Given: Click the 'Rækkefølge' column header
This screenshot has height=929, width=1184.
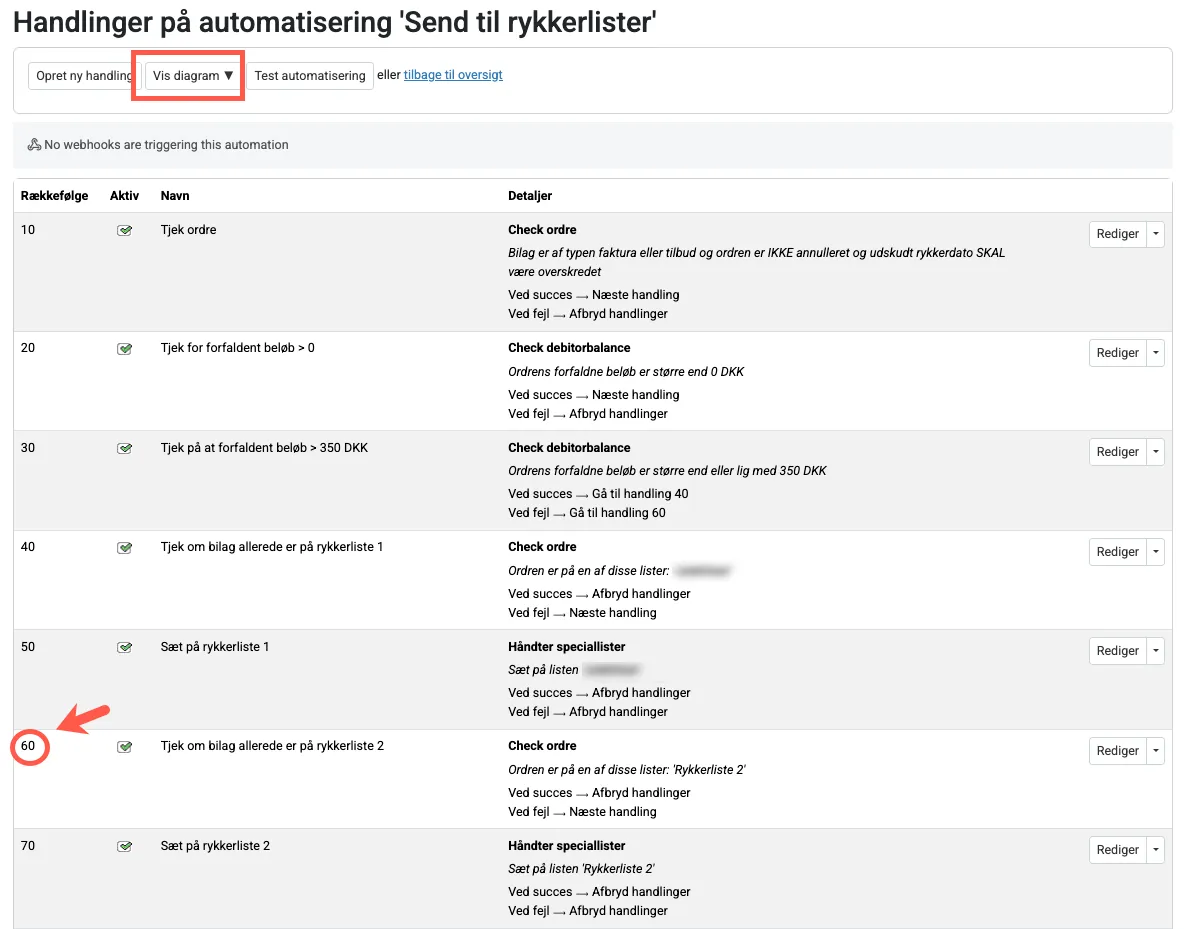Looking at the screenshot, I should [x=55, y=195].
